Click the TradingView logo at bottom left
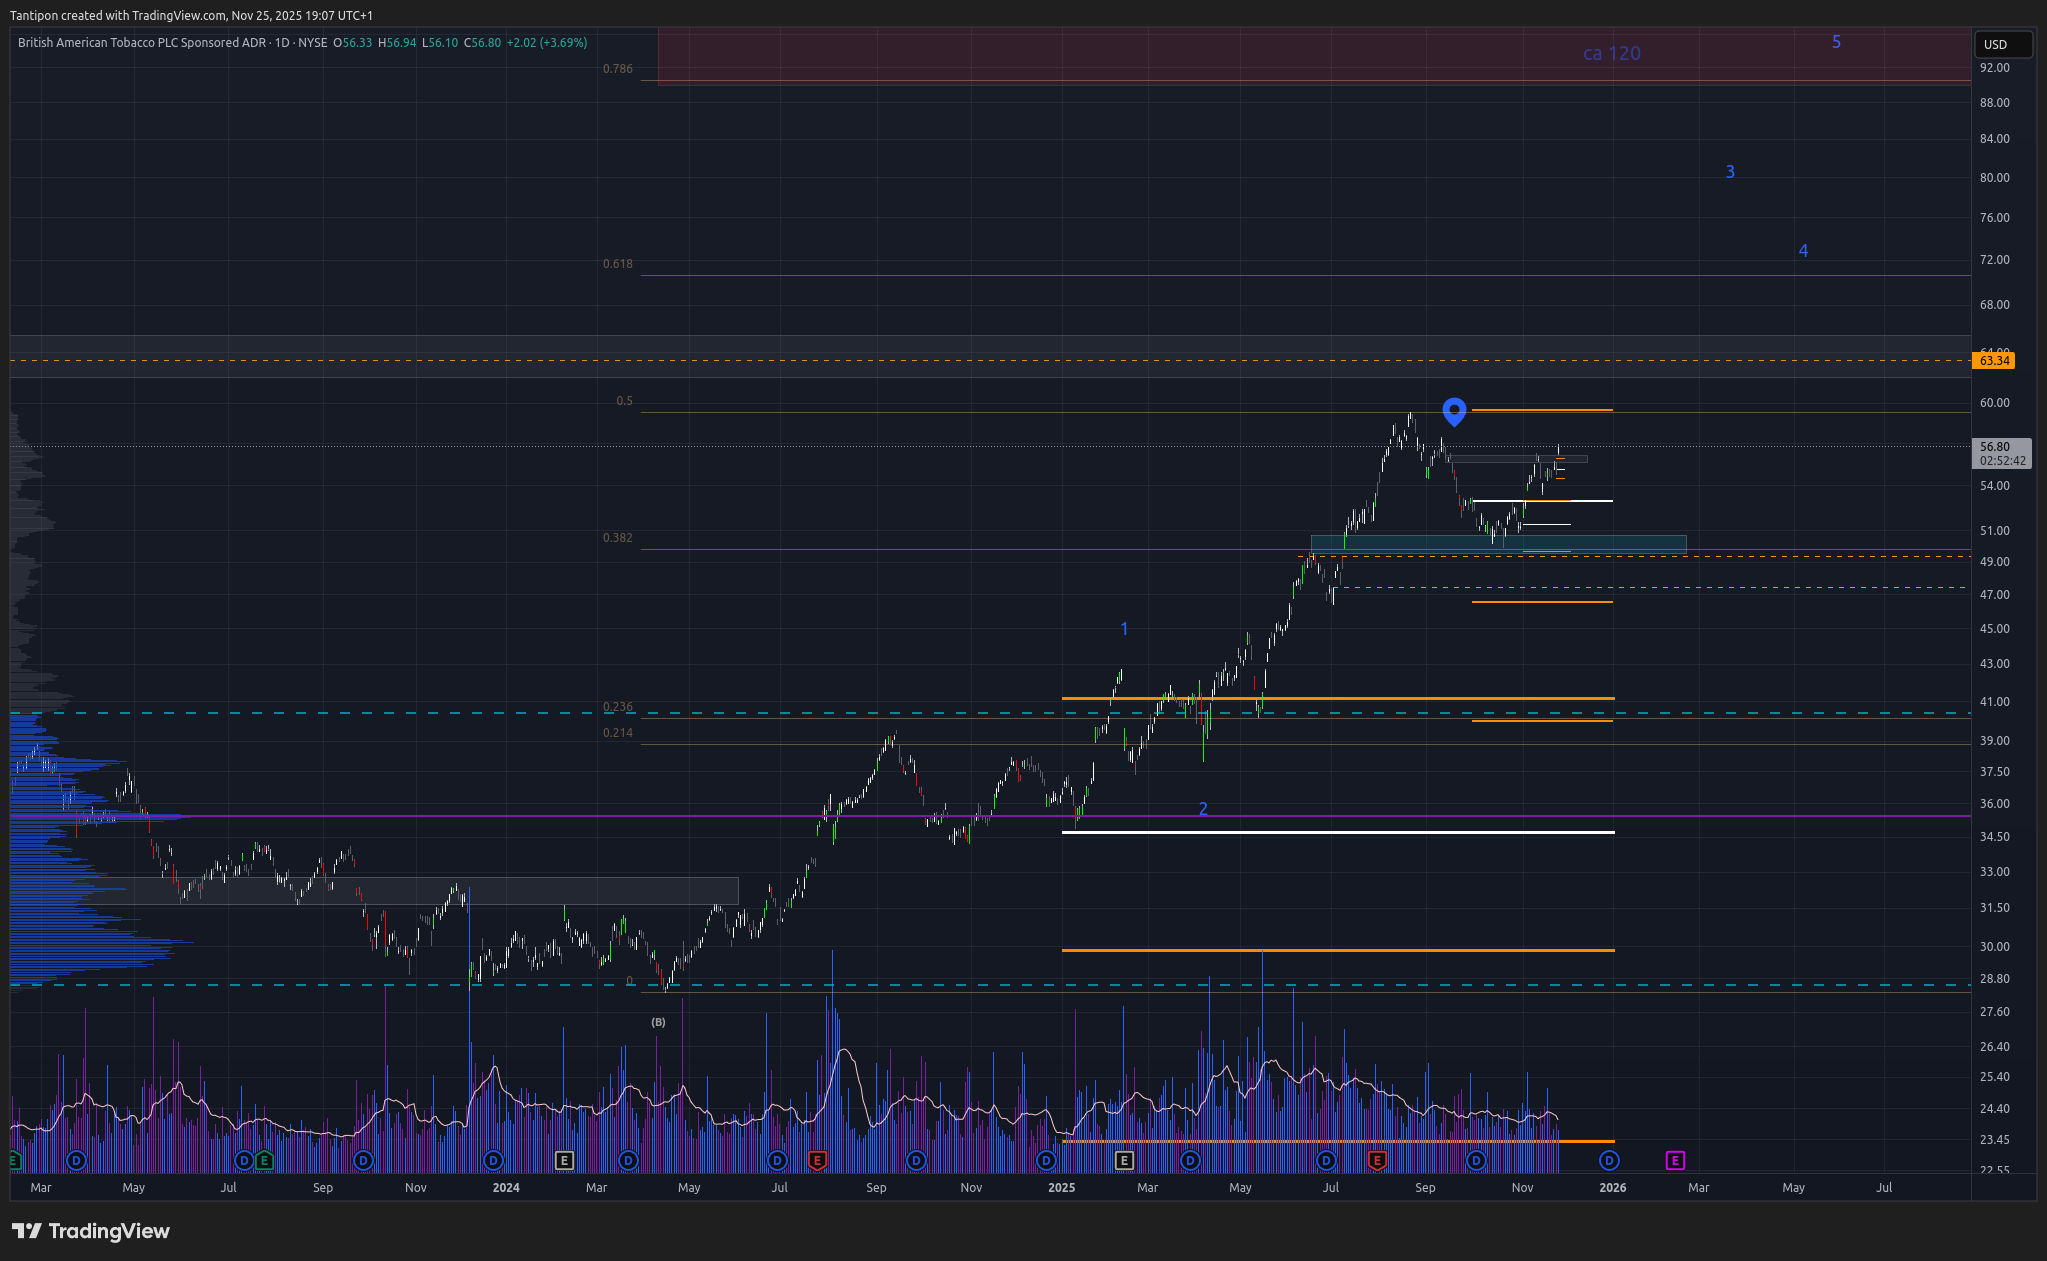2047x1261 pixels. tap(91, 1231)
